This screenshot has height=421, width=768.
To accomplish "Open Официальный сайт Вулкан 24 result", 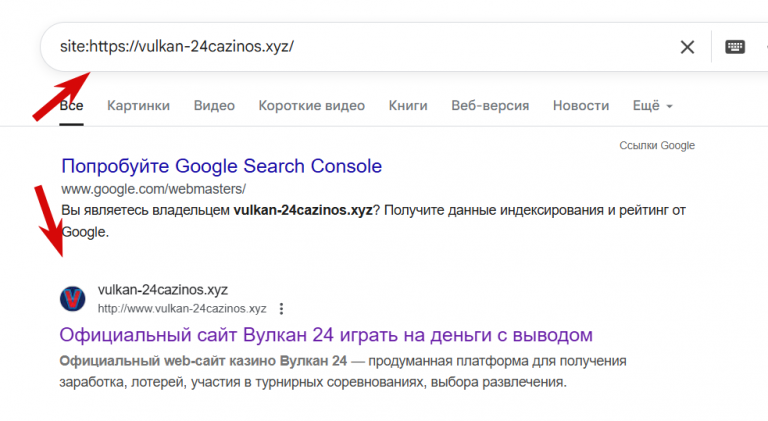I will (326, 335).
